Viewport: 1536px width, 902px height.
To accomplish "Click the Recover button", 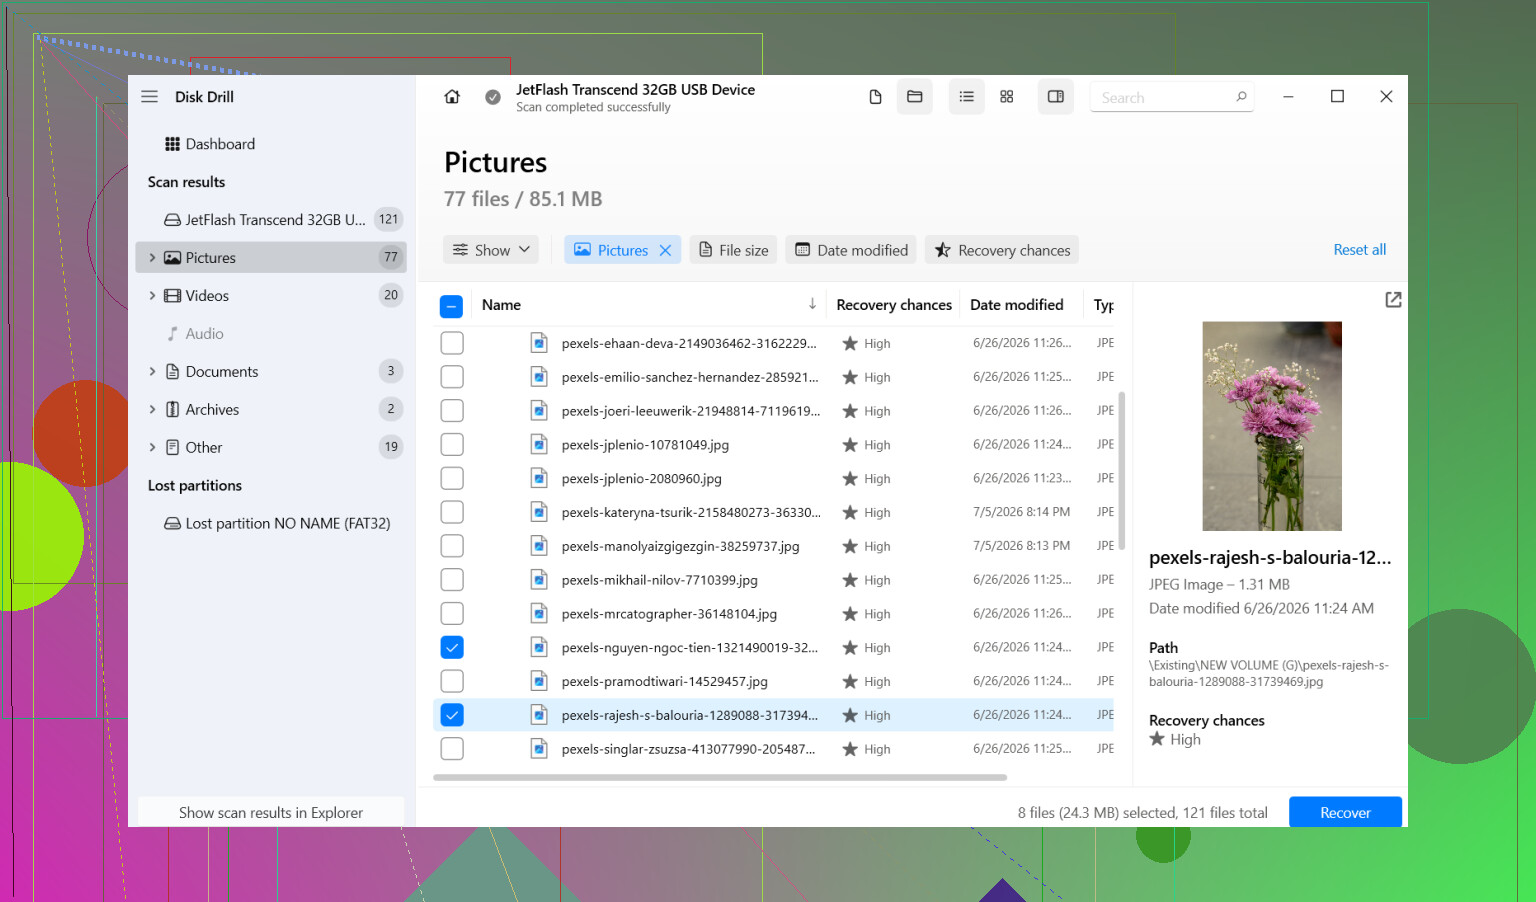I will (x=1345, y=813).
